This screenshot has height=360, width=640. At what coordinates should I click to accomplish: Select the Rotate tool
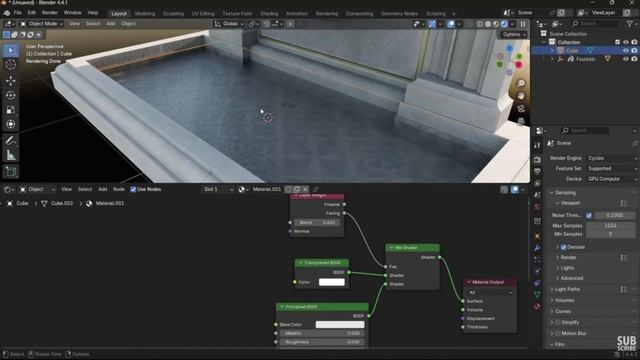(x=11, y=95)
